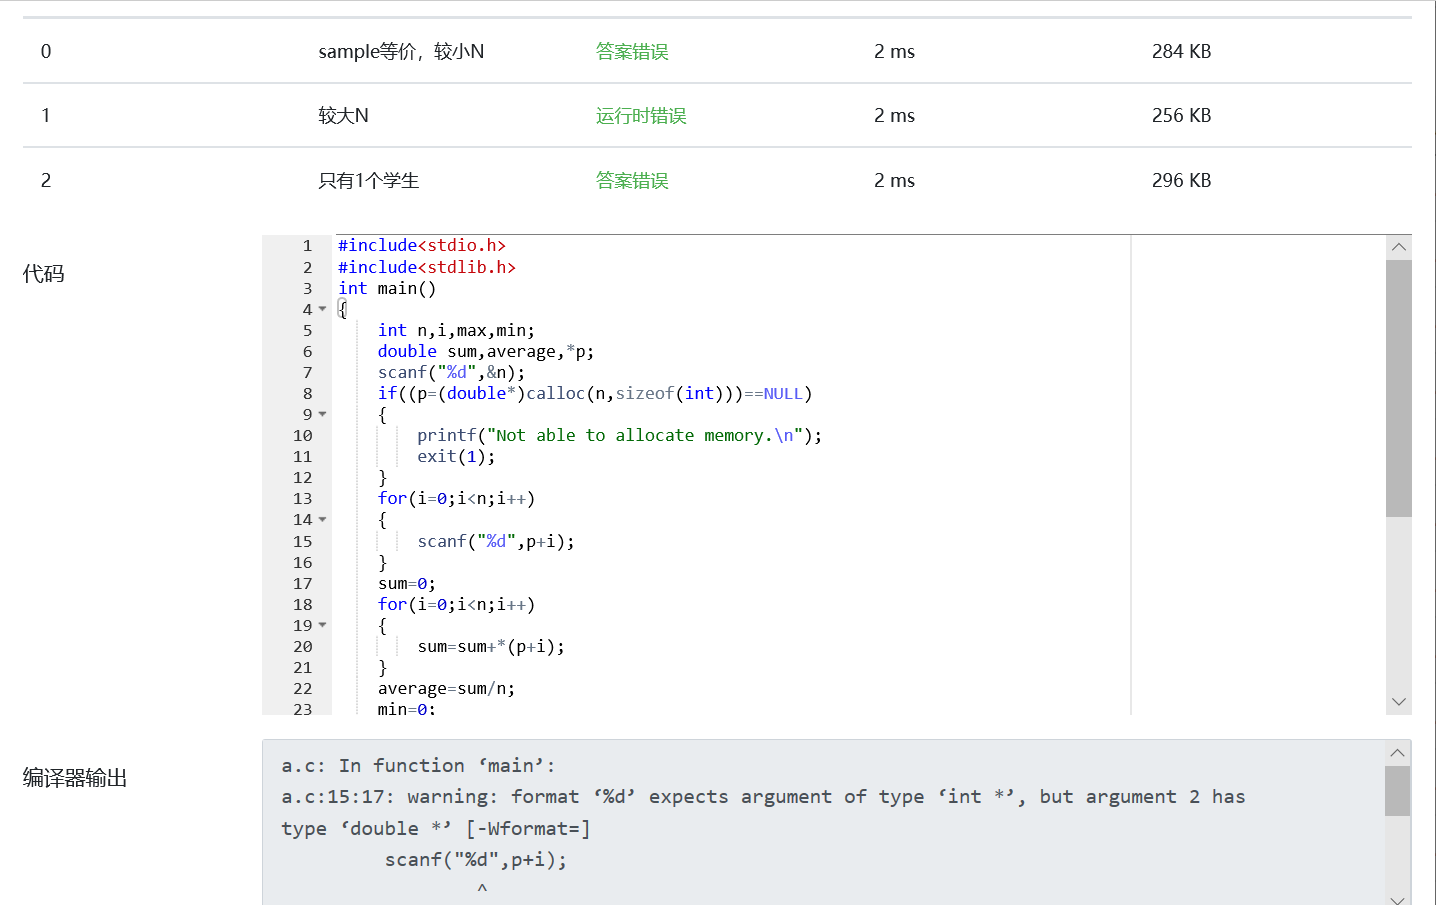The height and width of the screenshot is (905, 1436).
Task: Collapse the code fold at line 4
Action: click(x=322, y=309)
